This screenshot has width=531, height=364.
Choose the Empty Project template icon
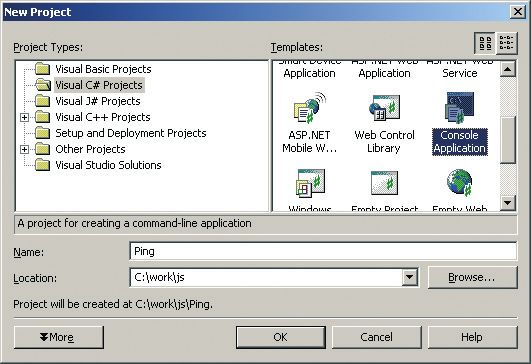pyautogui.click(x=384, y=183)
